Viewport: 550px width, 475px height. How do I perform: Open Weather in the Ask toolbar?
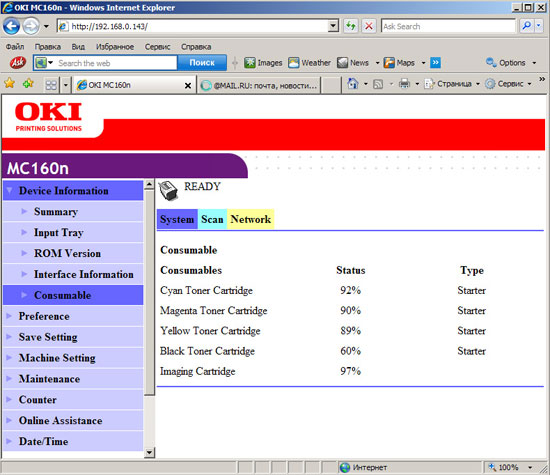(x=309, y=63)
